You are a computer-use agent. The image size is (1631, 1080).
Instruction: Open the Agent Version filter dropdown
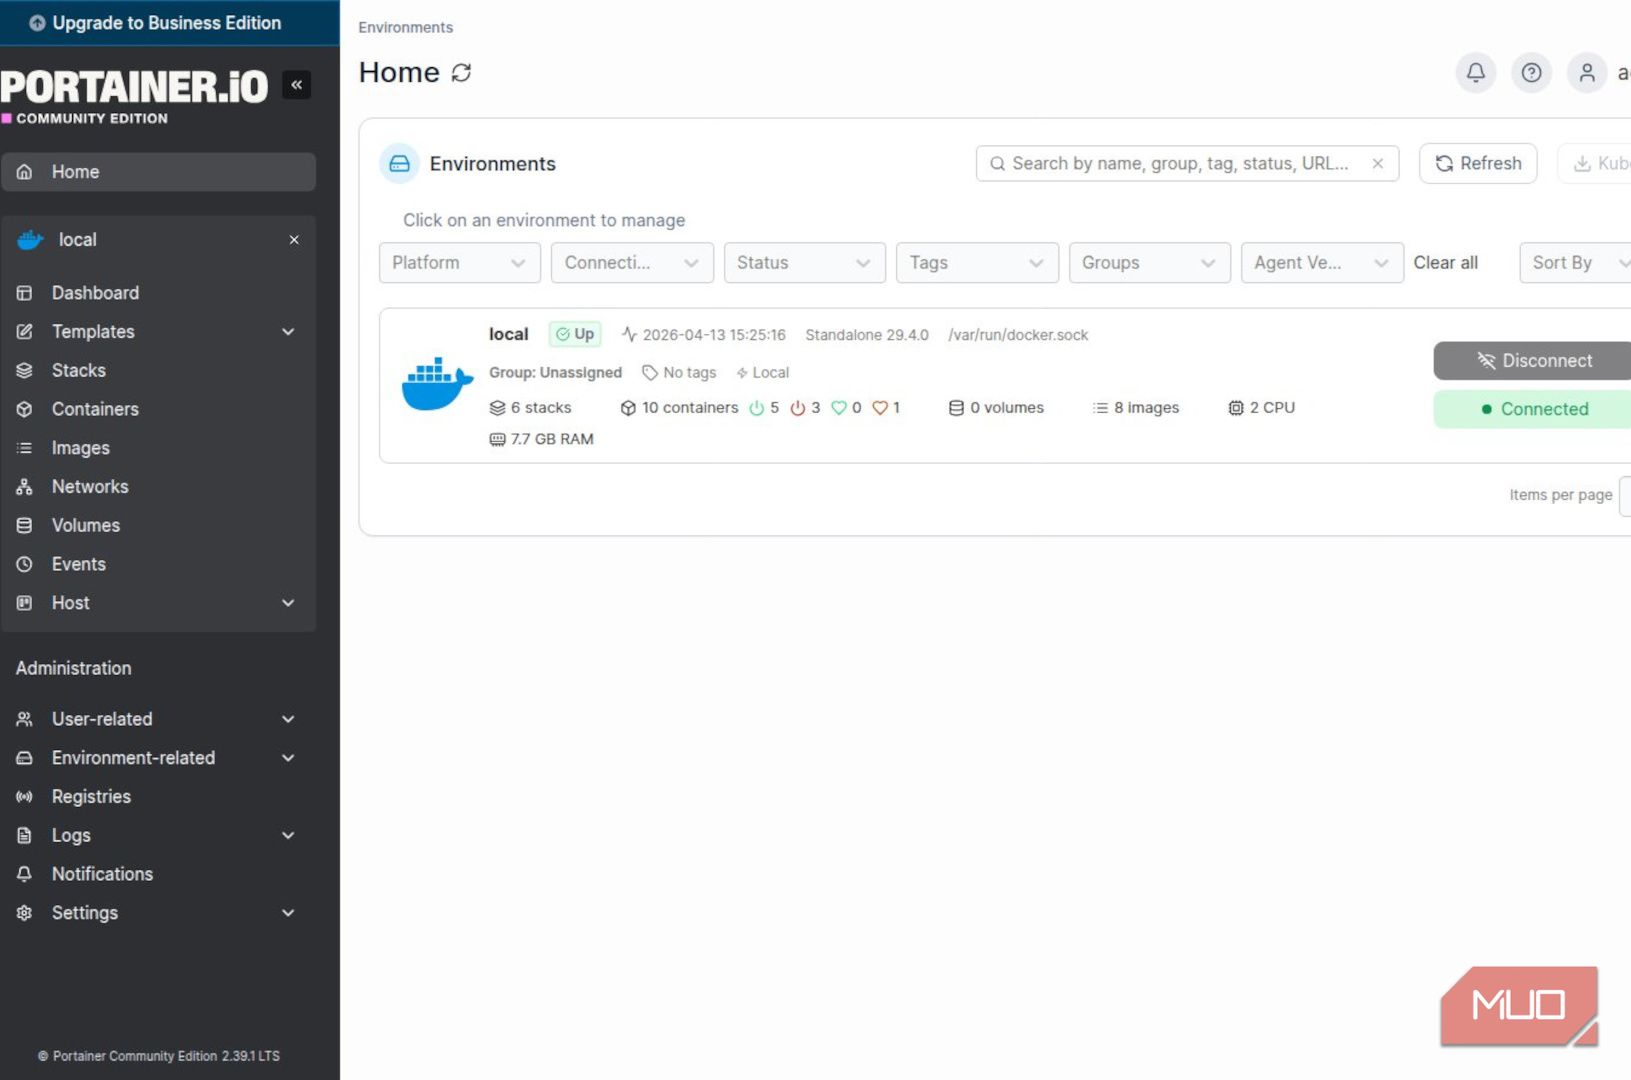(1322, 263)
